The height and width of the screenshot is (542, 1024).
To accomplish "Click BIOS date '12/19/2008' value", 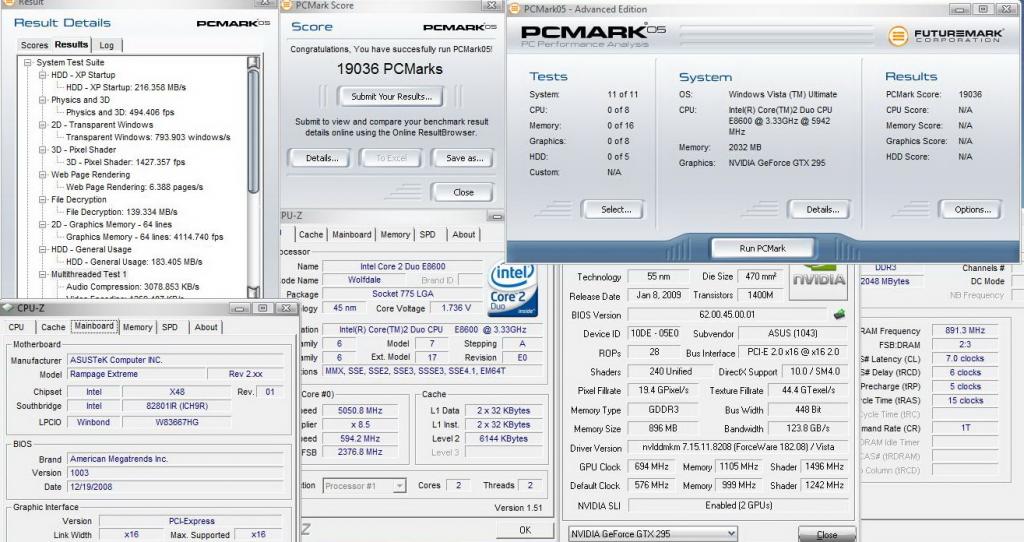I will 176,487.
